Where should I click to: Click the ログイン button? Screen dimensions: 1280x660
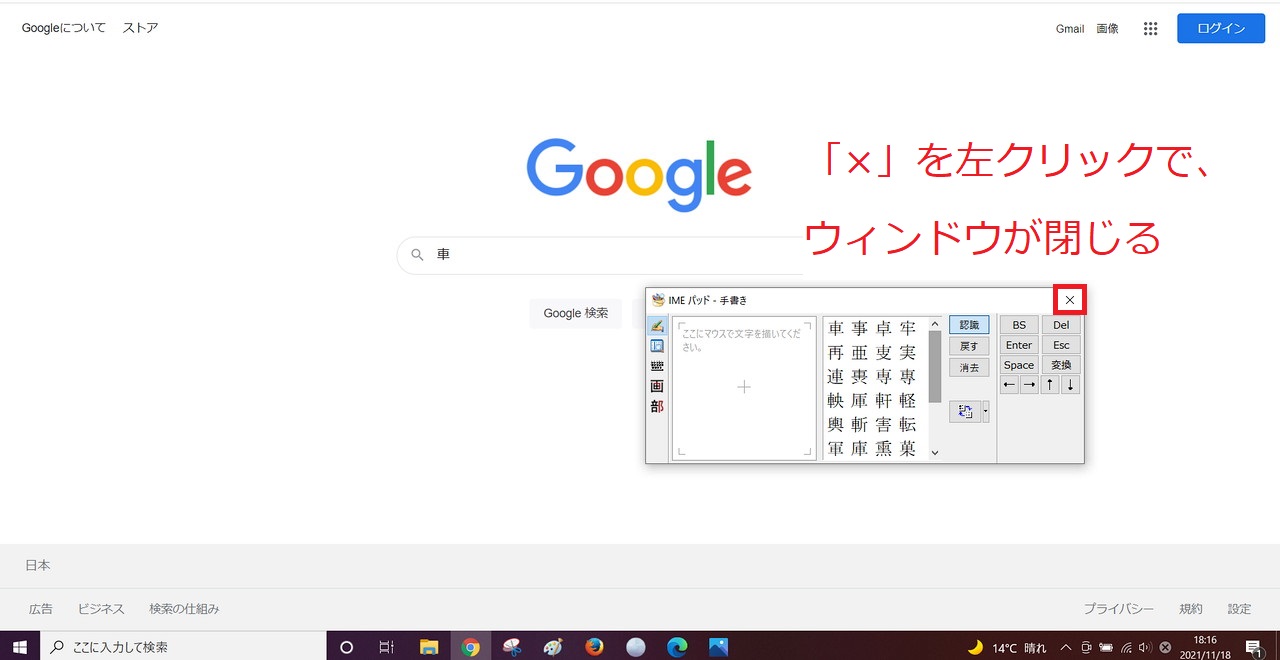(x=1221, y=28)
